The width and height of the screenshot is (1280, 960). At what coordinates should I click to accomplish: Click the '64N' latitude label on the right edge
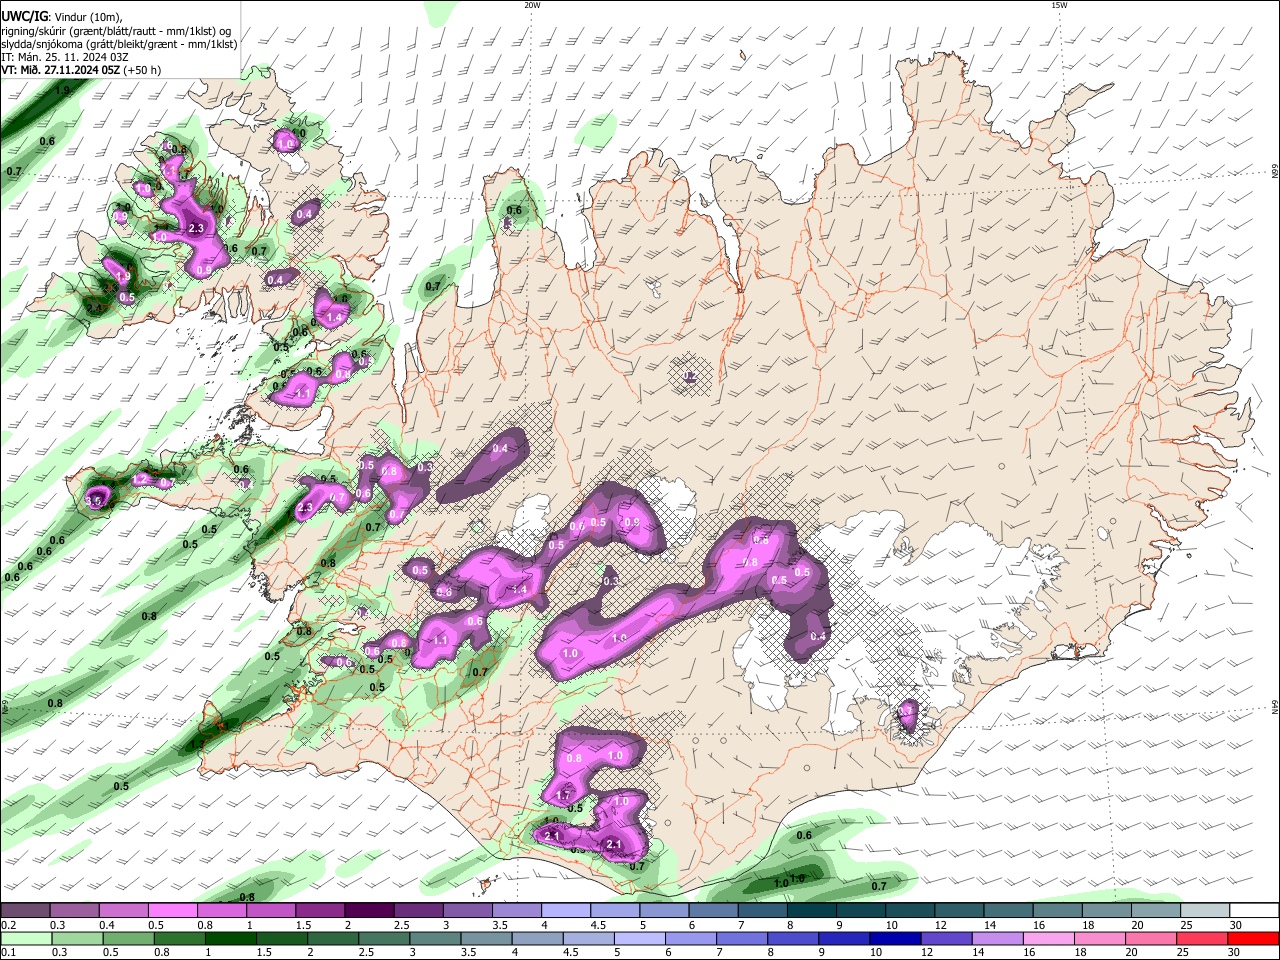[x=1275, y=707]
